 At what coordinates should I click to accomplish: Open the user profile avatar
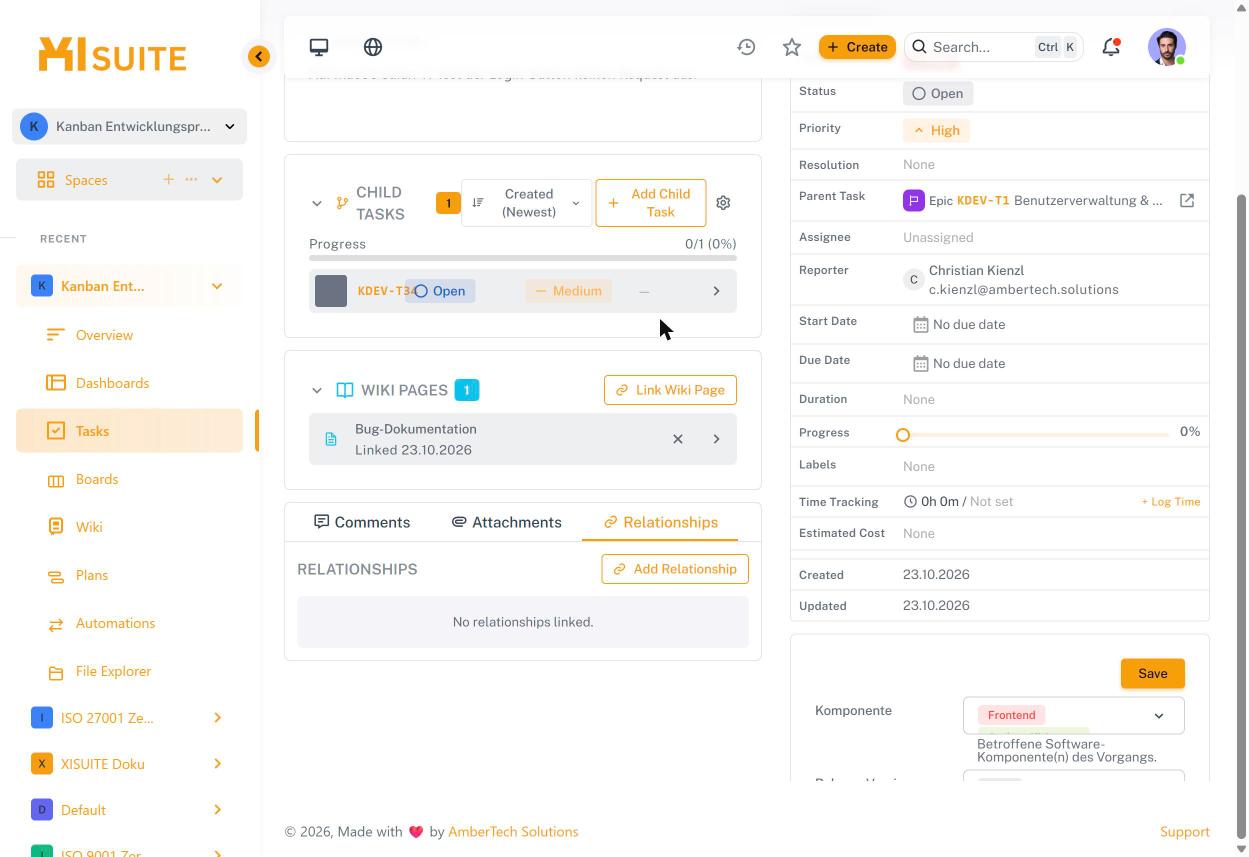click(x=1167, y=47)
